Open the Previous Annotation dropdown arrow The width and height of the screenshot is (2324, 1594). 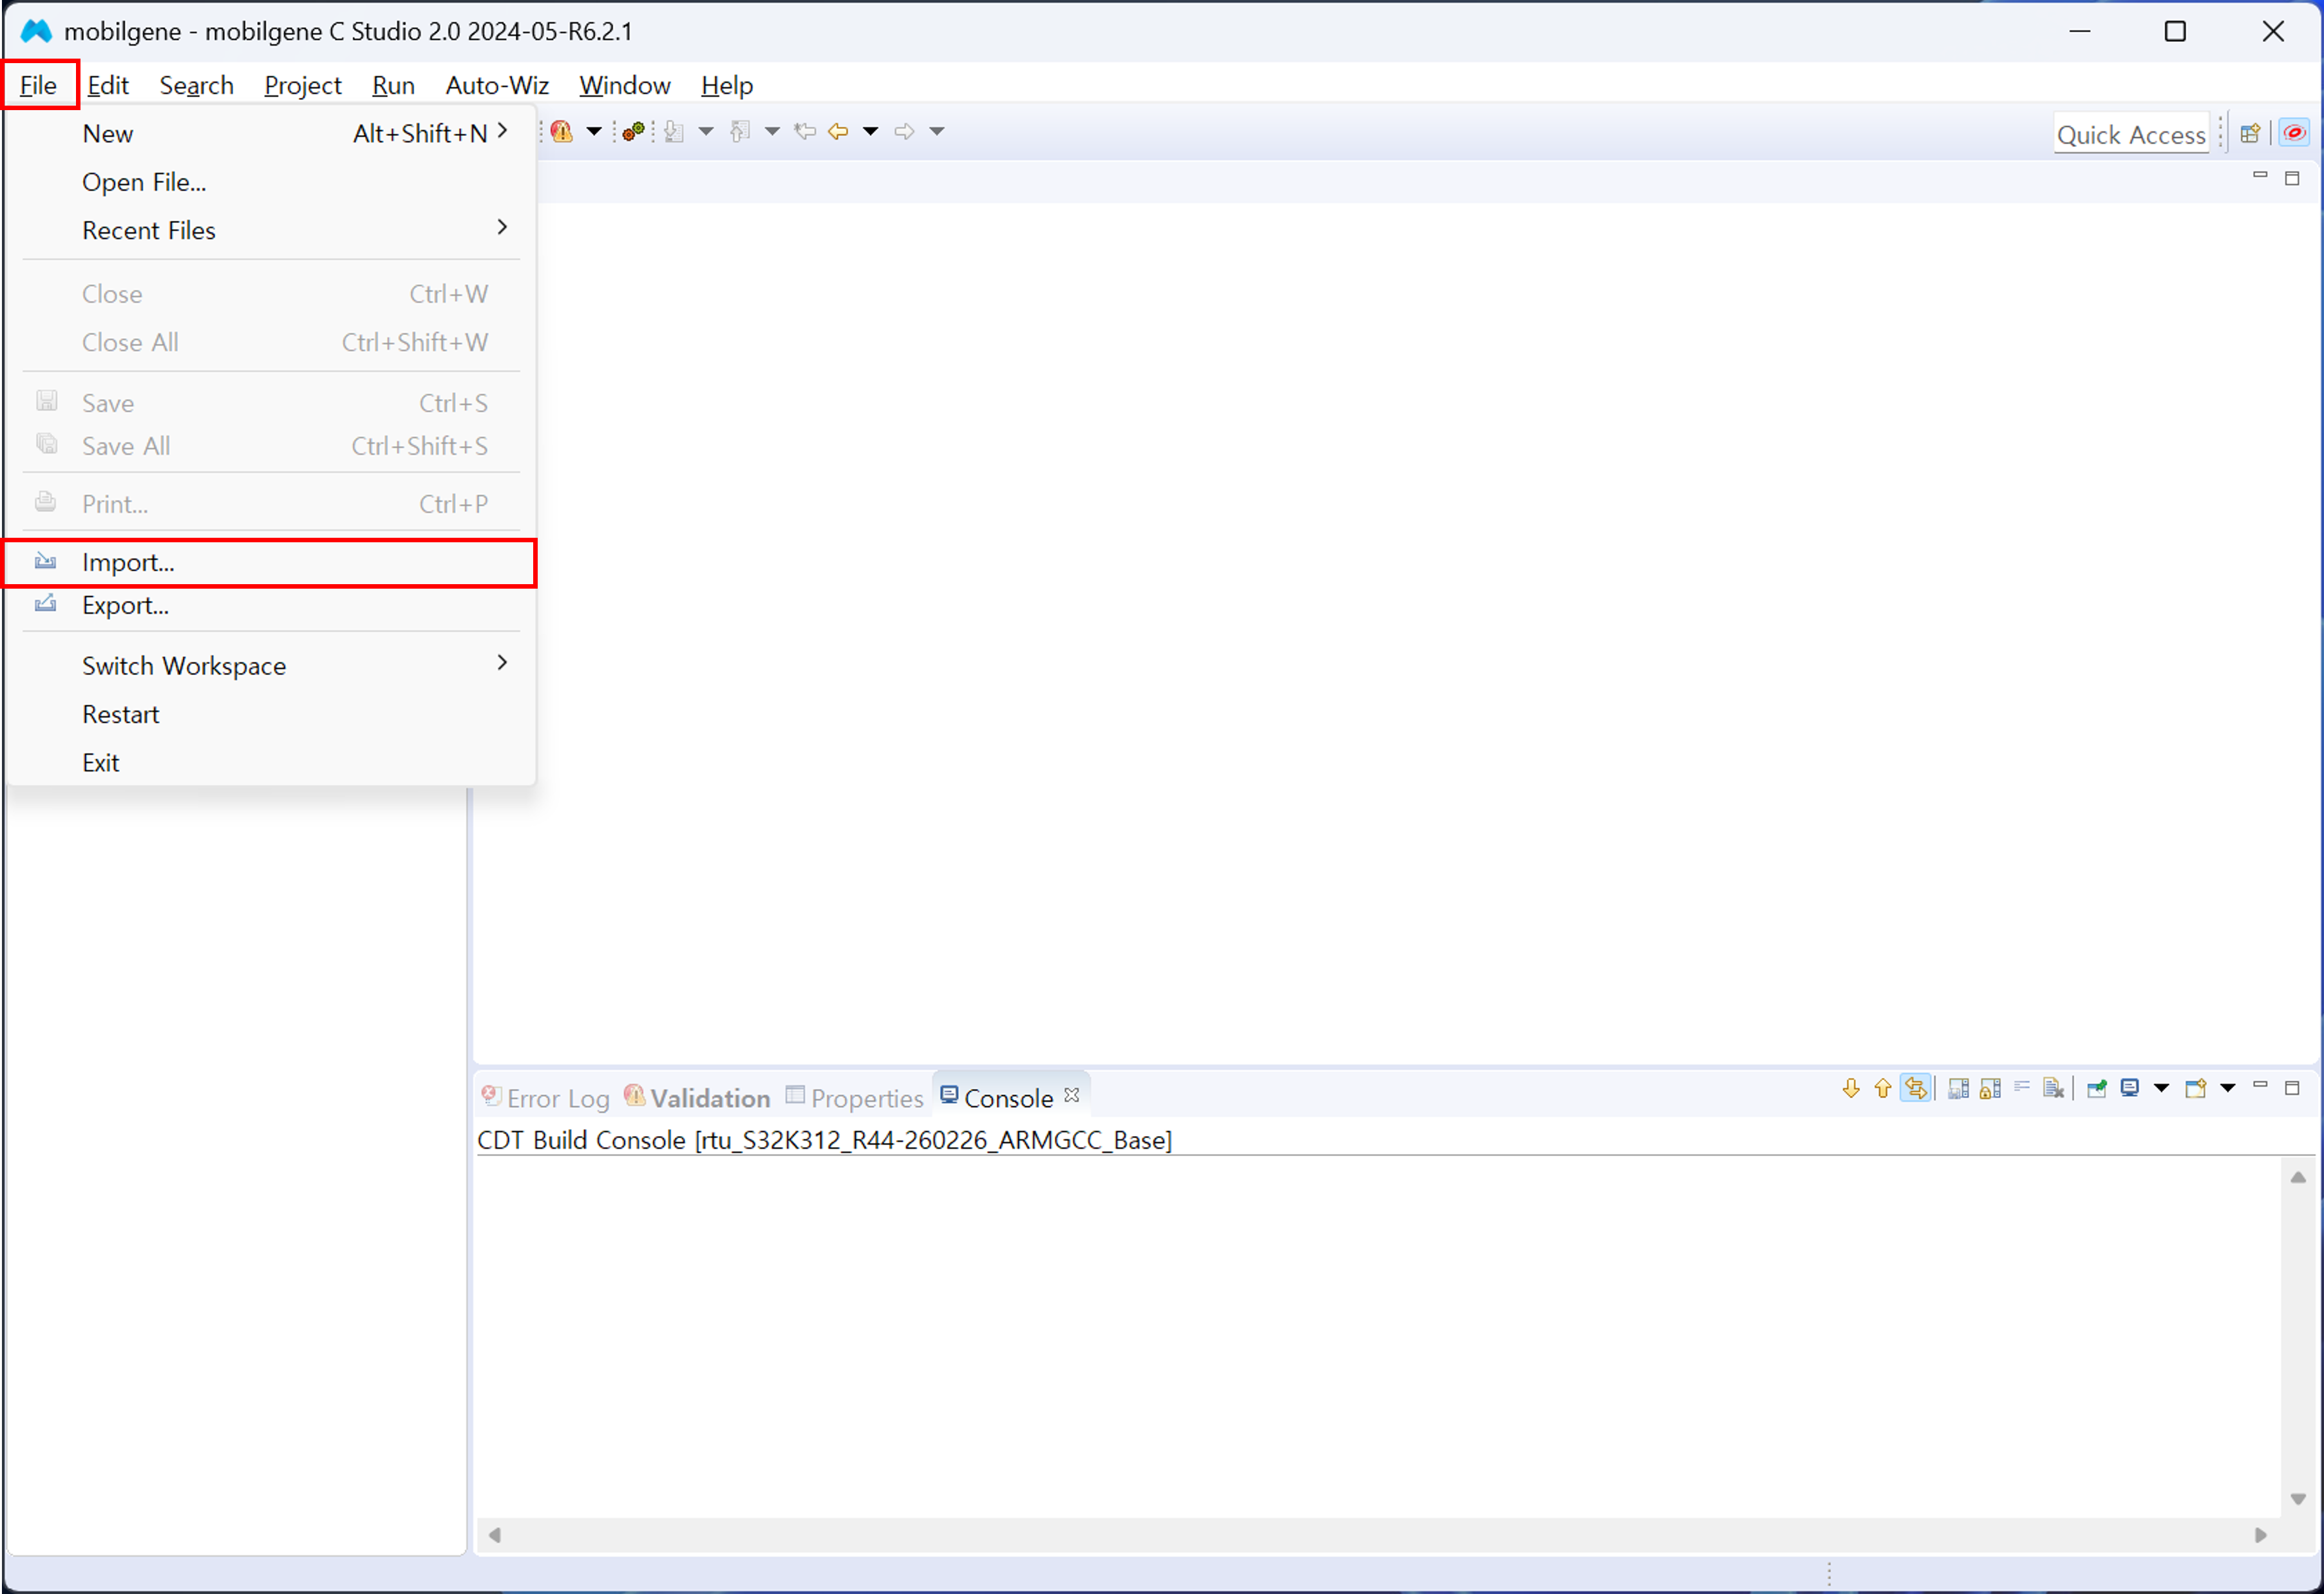tap(772, 131)
